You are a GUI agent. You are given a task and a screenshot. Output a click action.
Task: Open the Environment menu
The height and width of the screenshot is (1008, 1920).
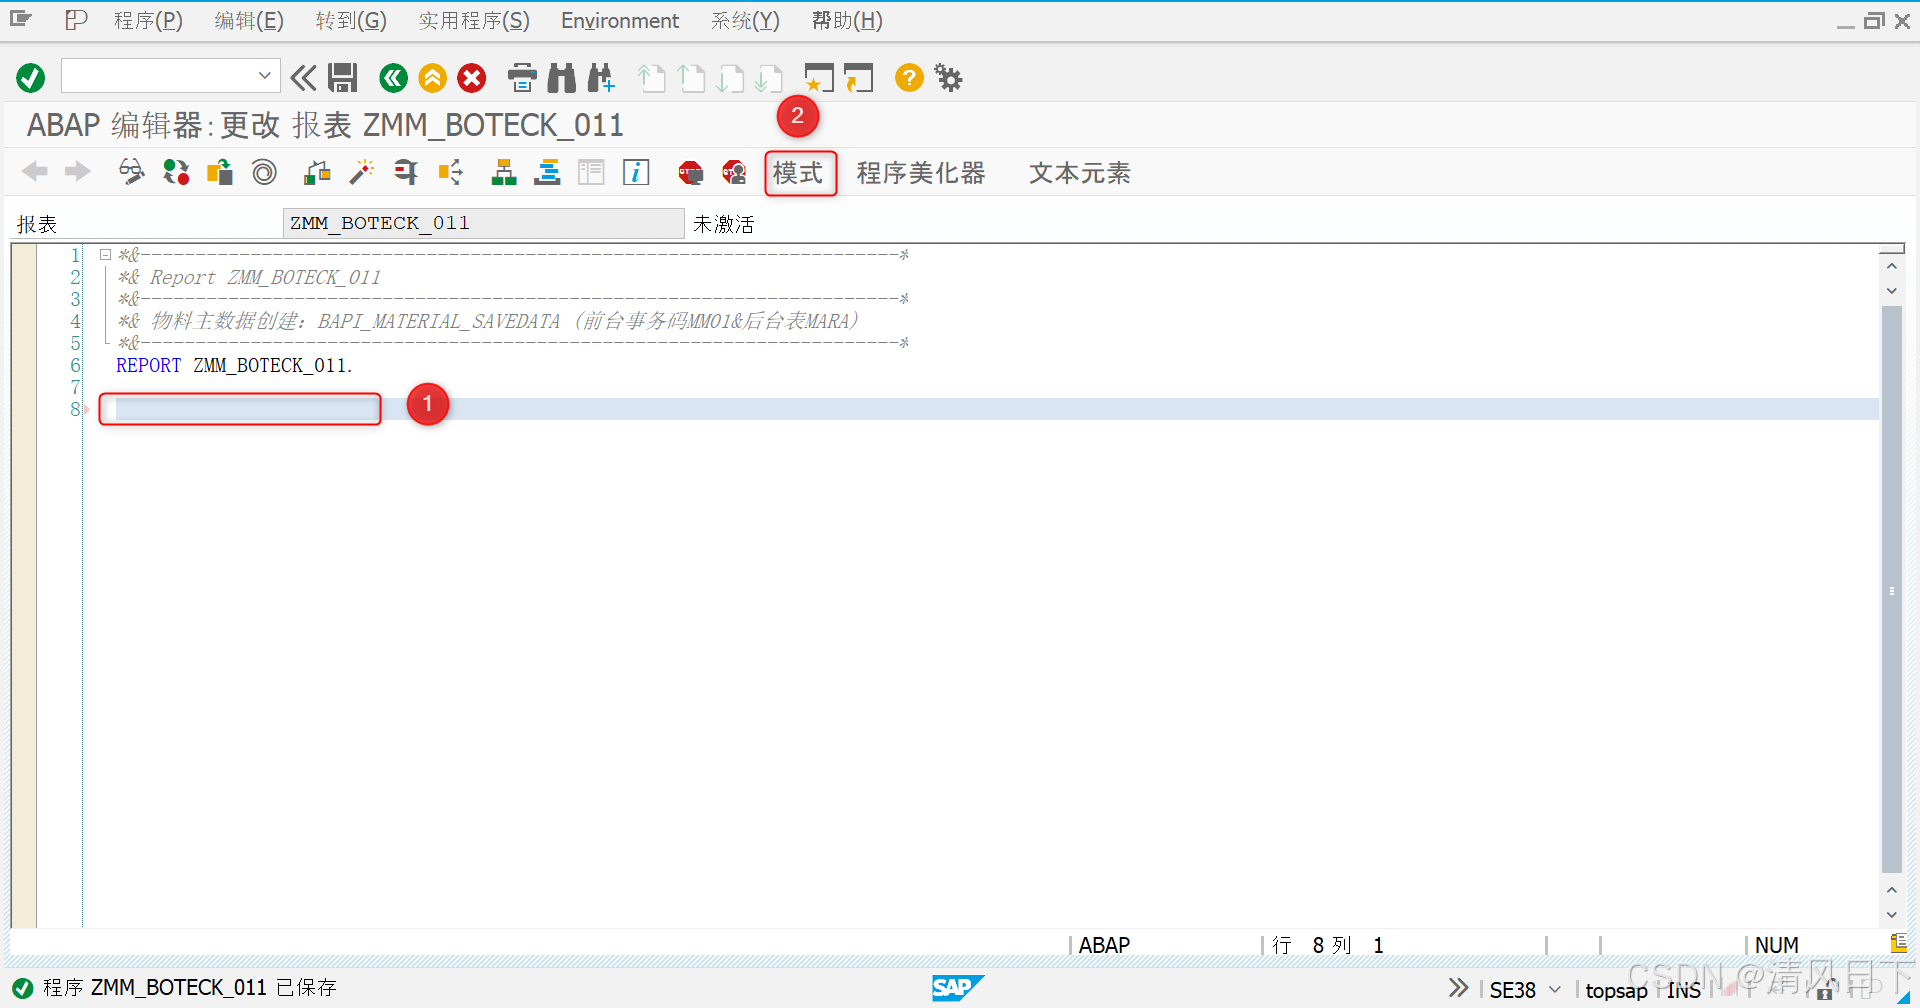click(620, 20)
